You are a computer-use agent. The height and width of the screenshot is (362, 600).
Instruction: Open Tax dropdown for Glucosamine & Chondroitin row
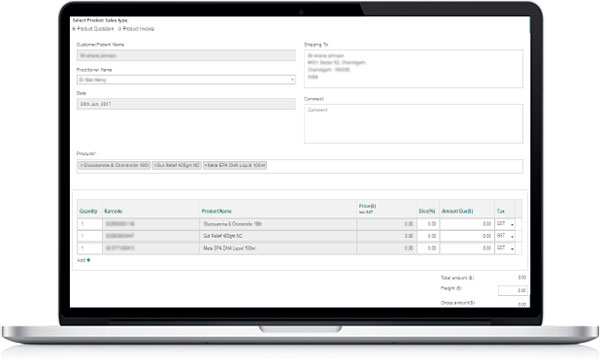point(505,224)
